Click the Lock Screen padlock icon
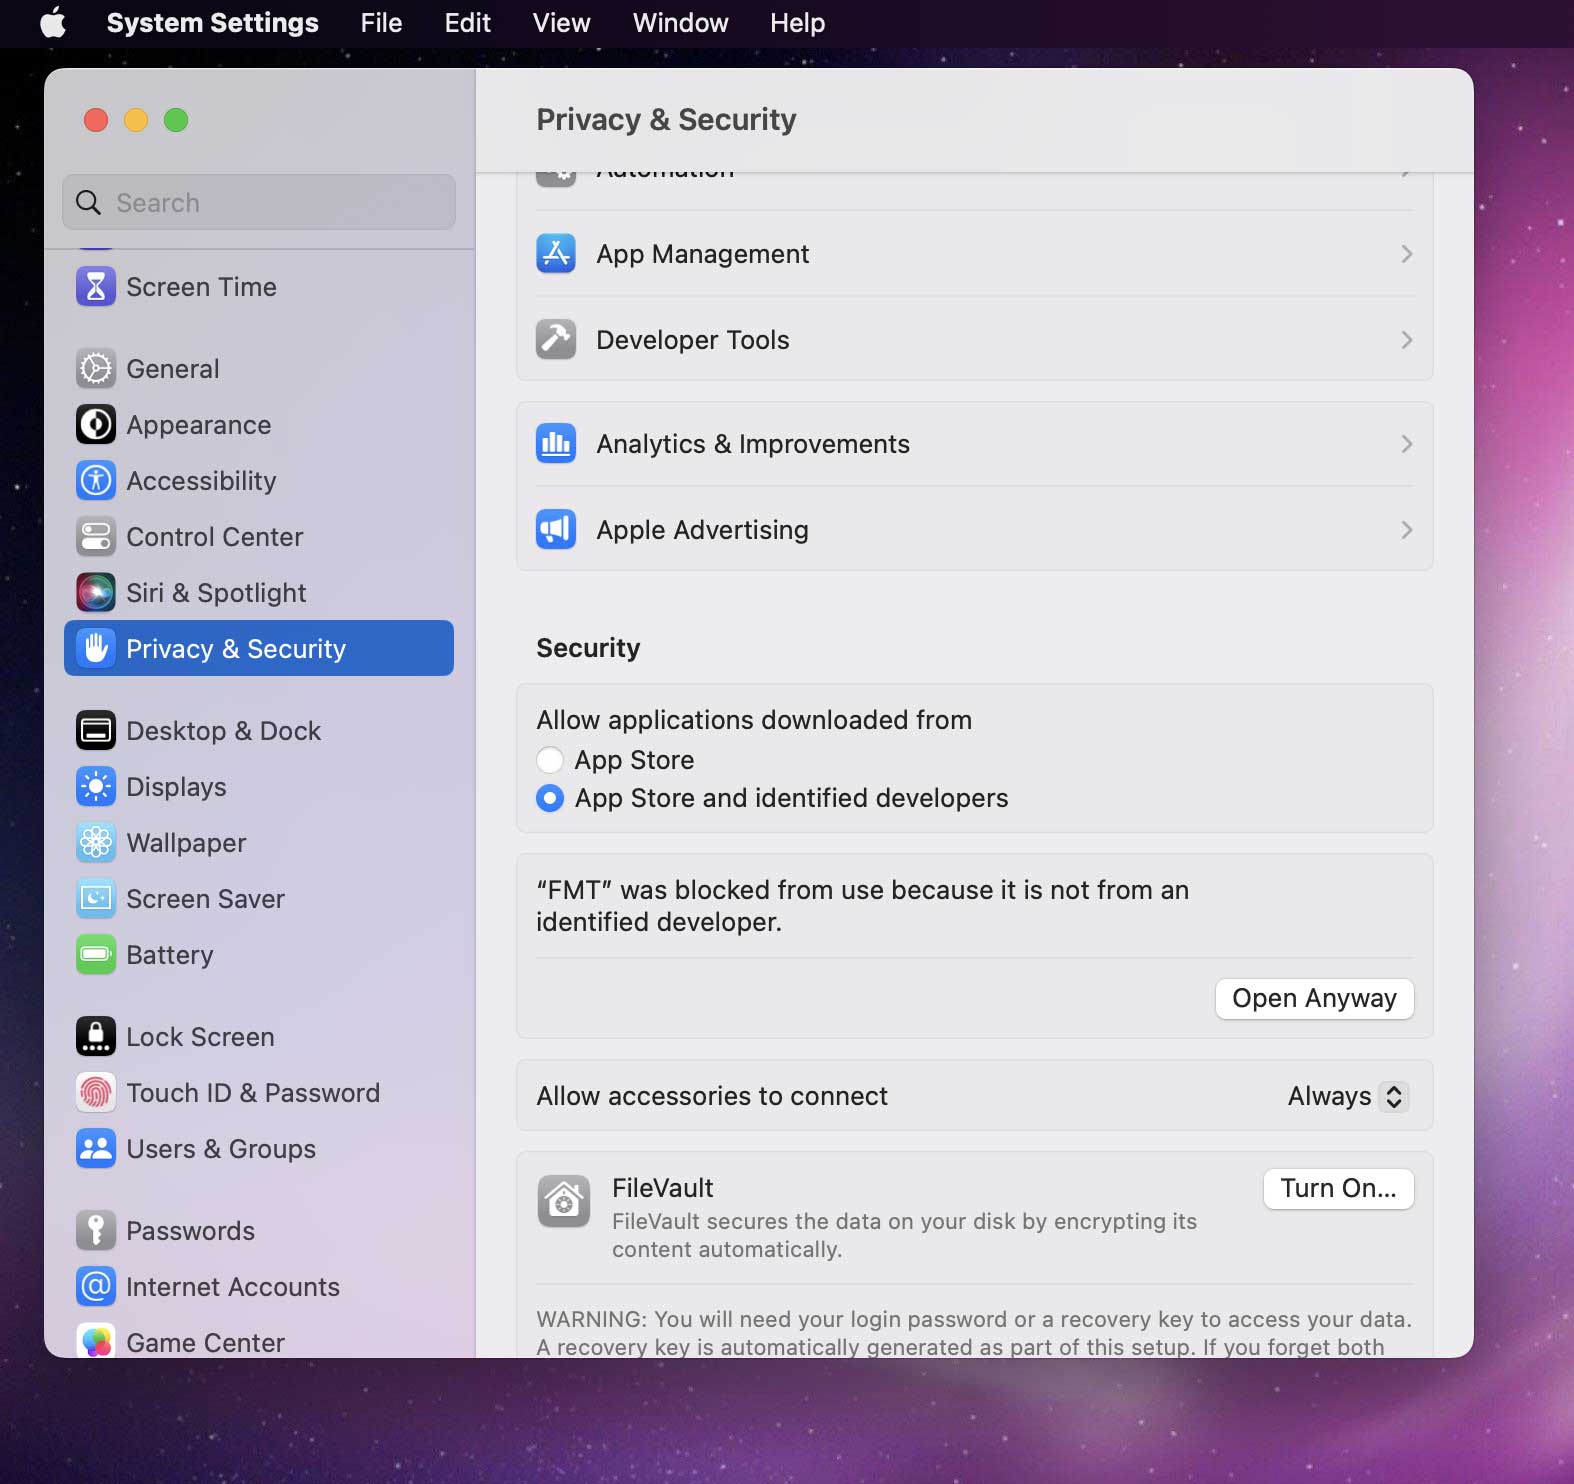The height and width of the screenshot is (1484, 1574). tap(96, 1037)
